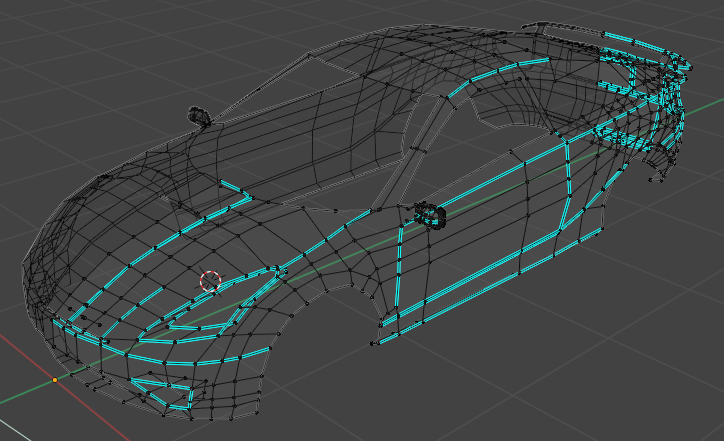Click the orange origin point on the ground

(x=55, y=380)
